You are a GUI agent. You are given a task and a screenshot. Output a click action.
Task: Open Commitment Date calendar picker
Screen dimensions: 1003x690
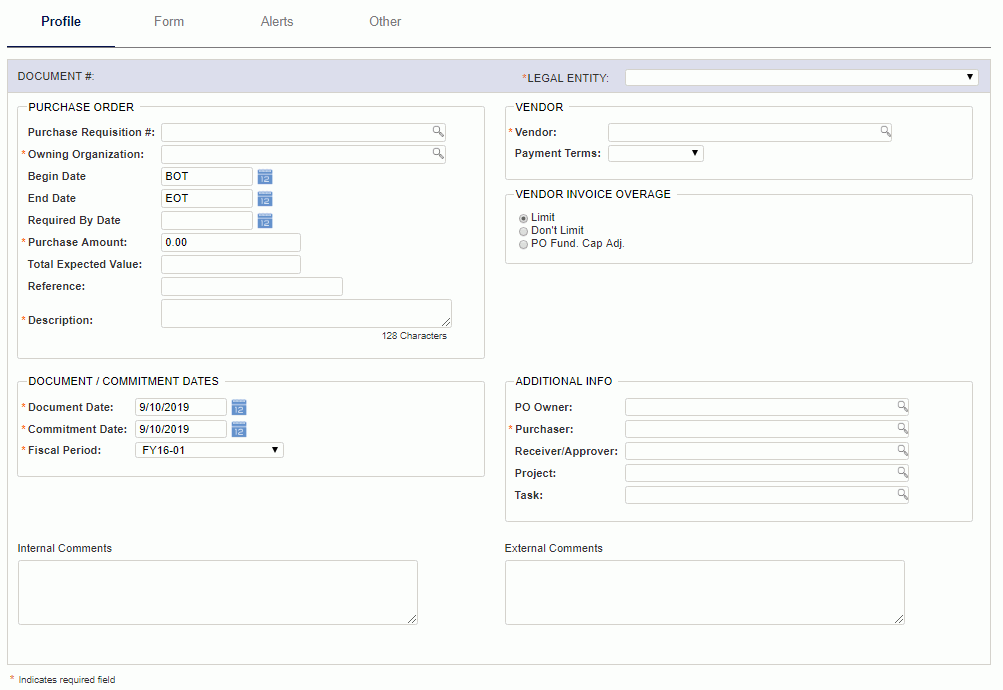click(239, 430)
